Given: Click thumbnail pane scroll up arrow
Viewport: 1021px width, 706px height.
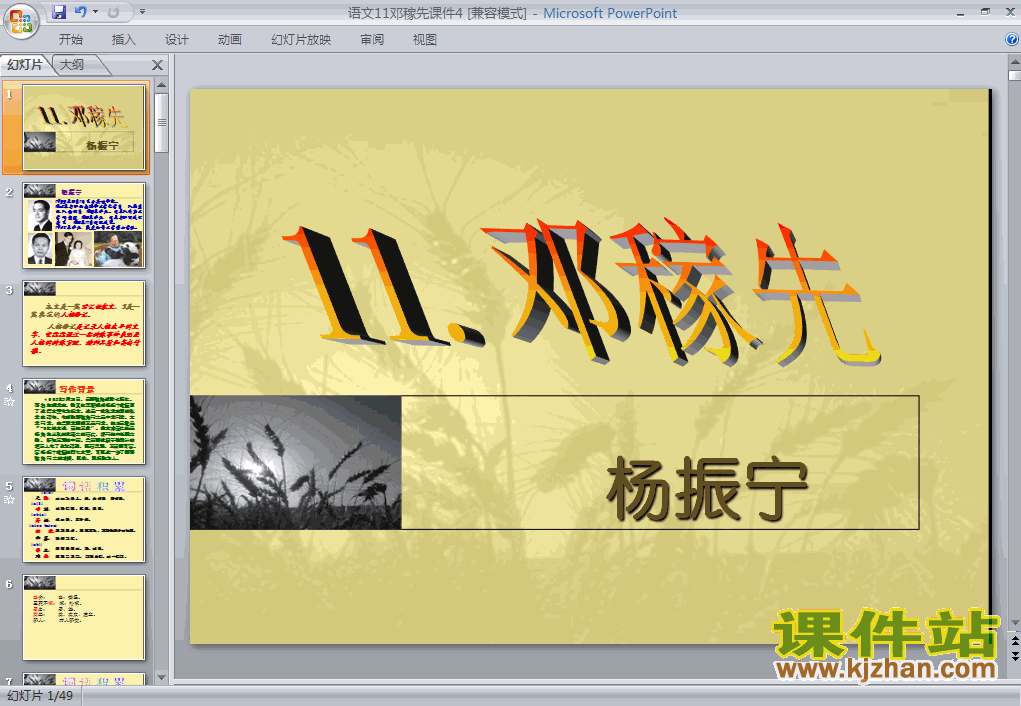Looking at the screenshot, I should (161, 85).
